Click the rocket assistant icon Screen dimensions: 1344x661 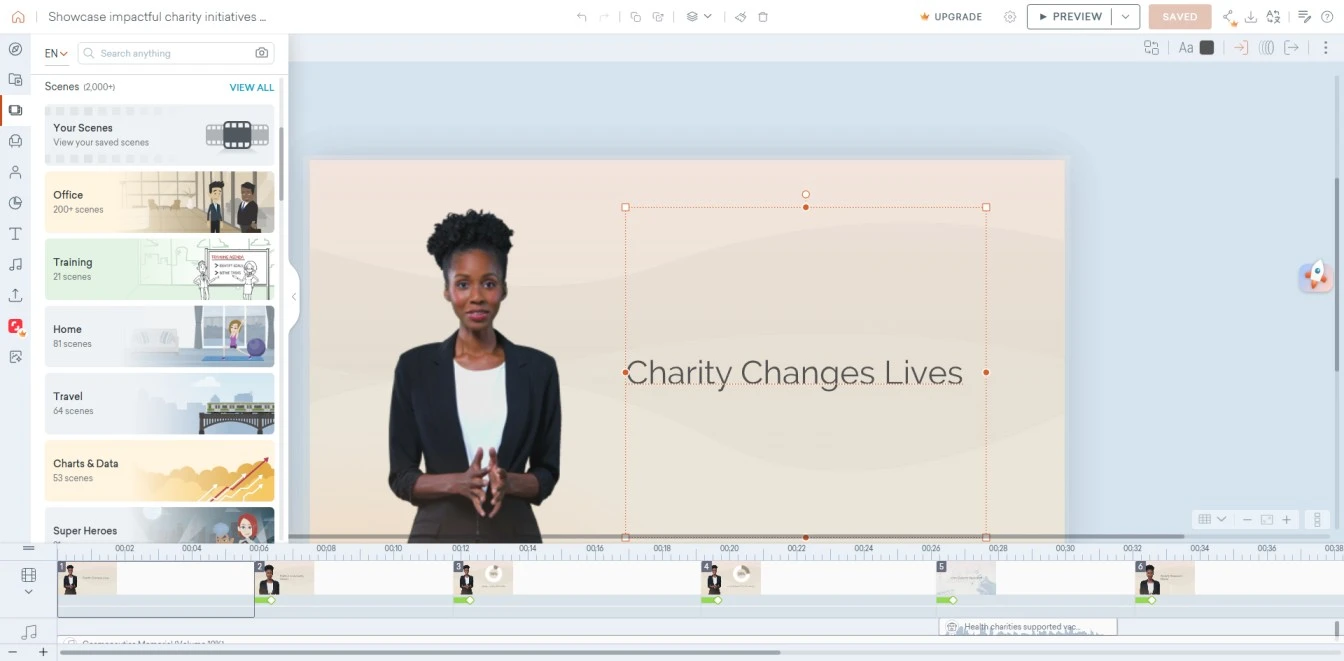[1315, 276]
